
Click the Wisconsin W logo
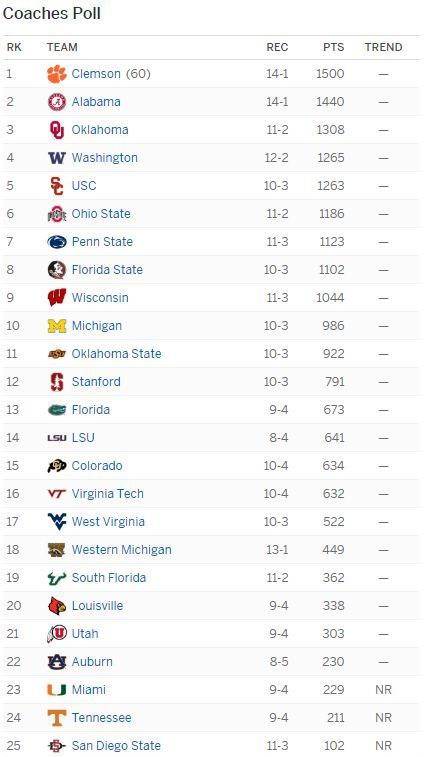(x=57, y=298)
